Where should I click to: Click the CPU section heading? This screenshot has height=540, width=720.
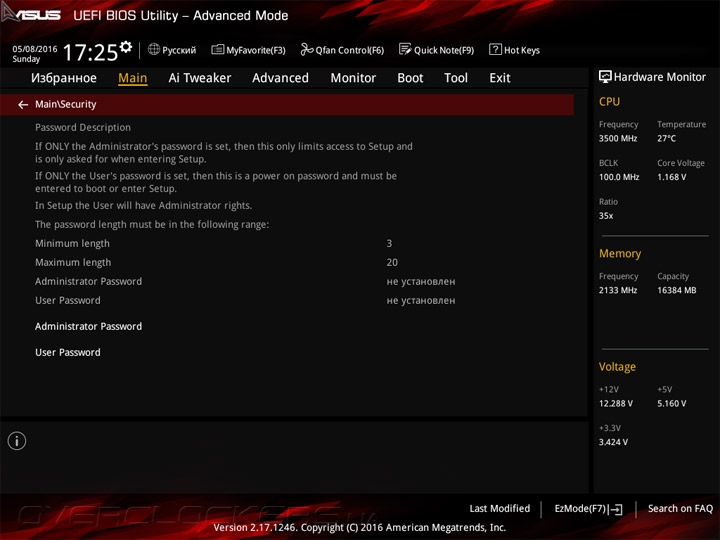click(609, 101)
